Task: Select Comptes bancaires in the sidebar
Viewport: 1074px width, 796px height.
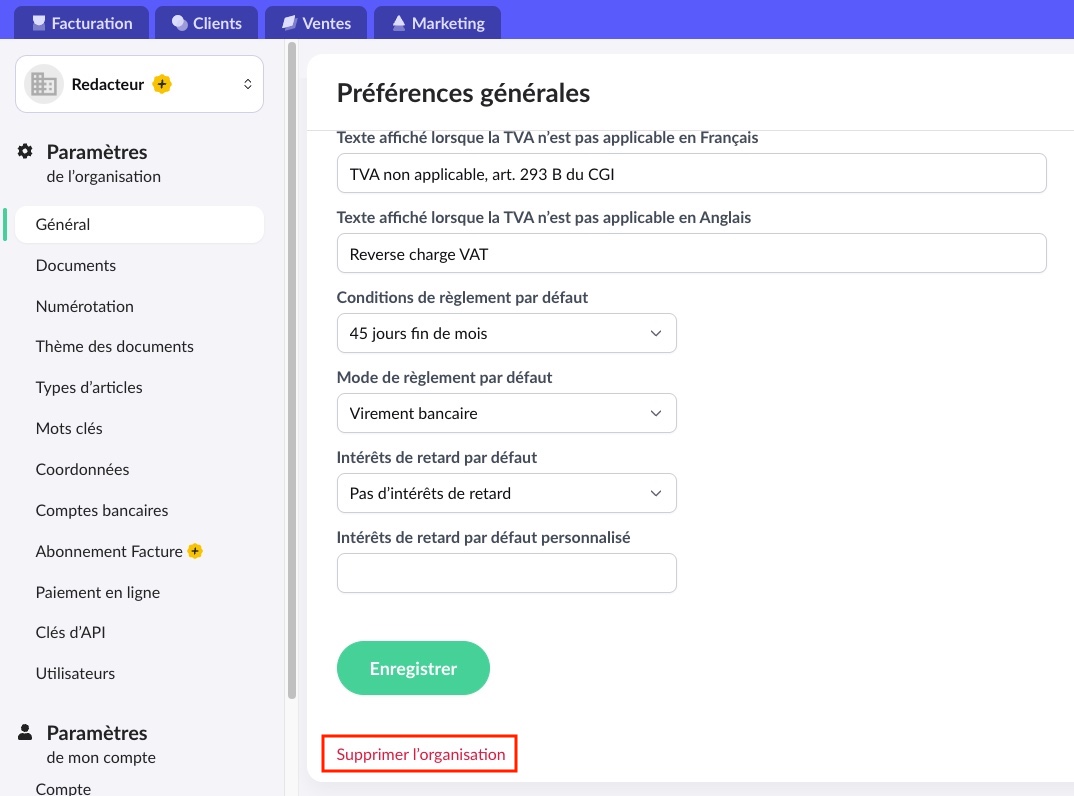Action: 102,510
